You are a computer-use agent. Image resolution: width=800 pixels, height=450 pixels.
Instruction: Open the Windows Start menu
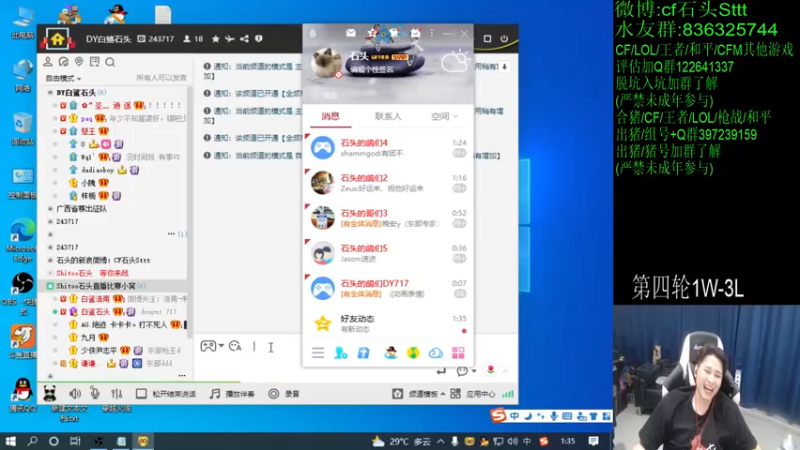[10, 441]
